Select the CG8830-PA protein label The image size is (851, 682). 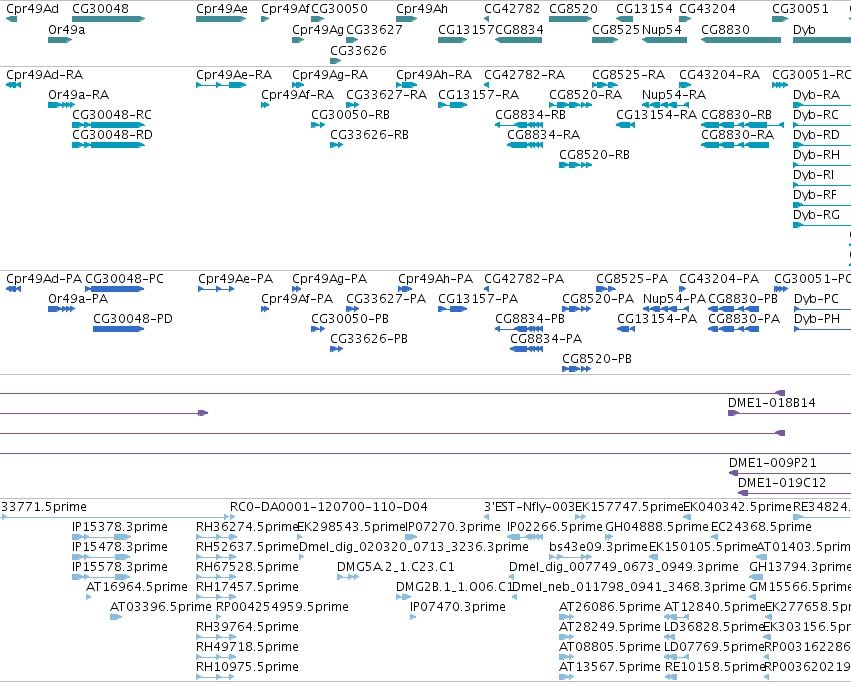pyautogui.click(x=744, y=318)
